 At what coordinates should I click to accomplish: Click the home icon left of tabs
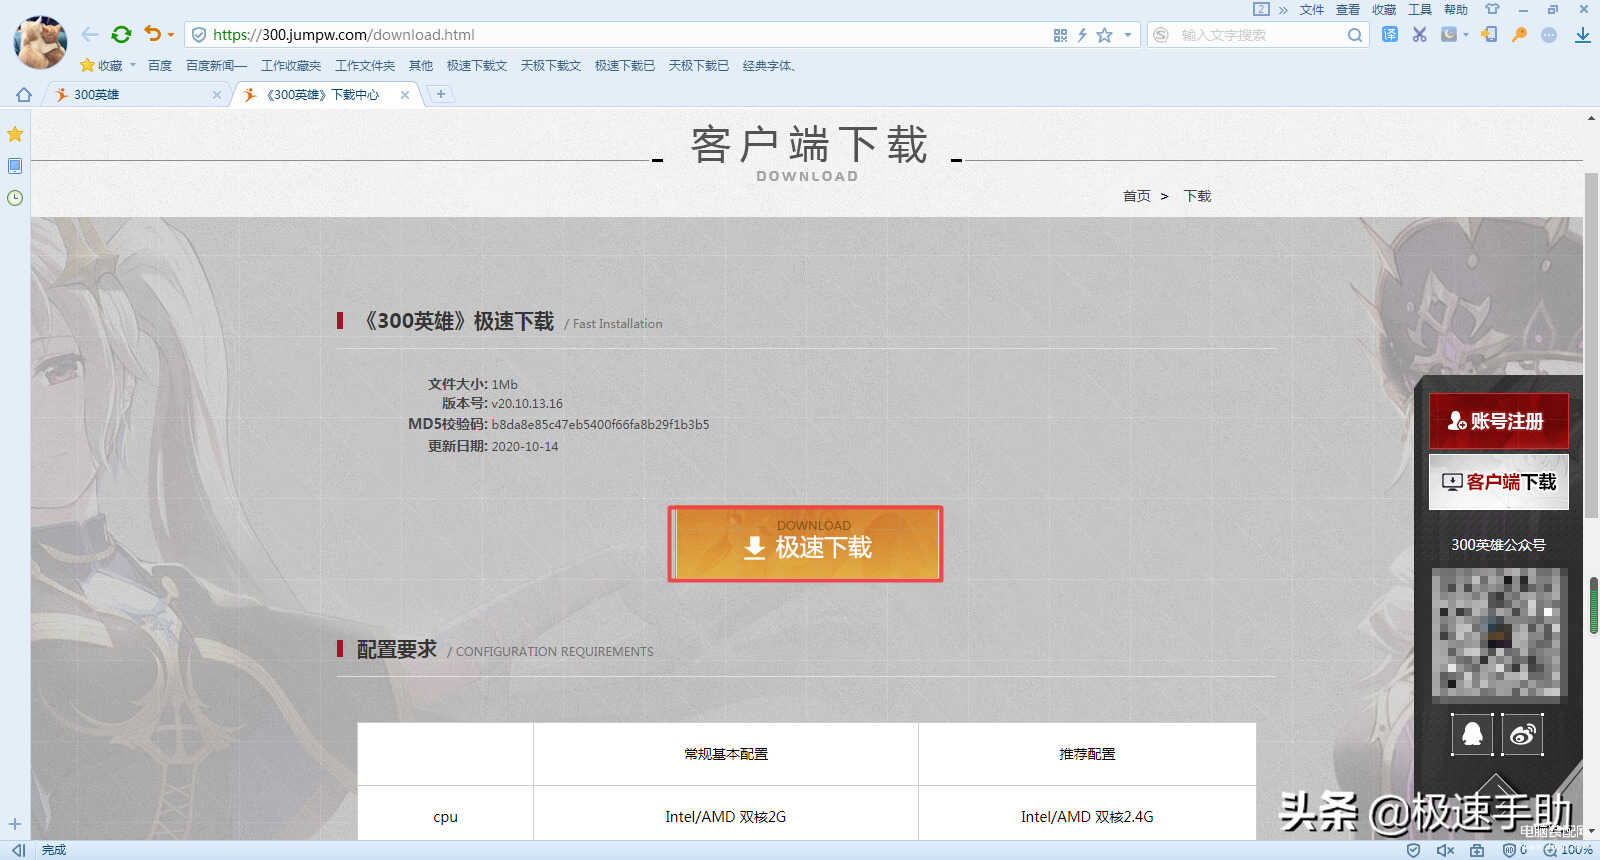tap(24, 94)
